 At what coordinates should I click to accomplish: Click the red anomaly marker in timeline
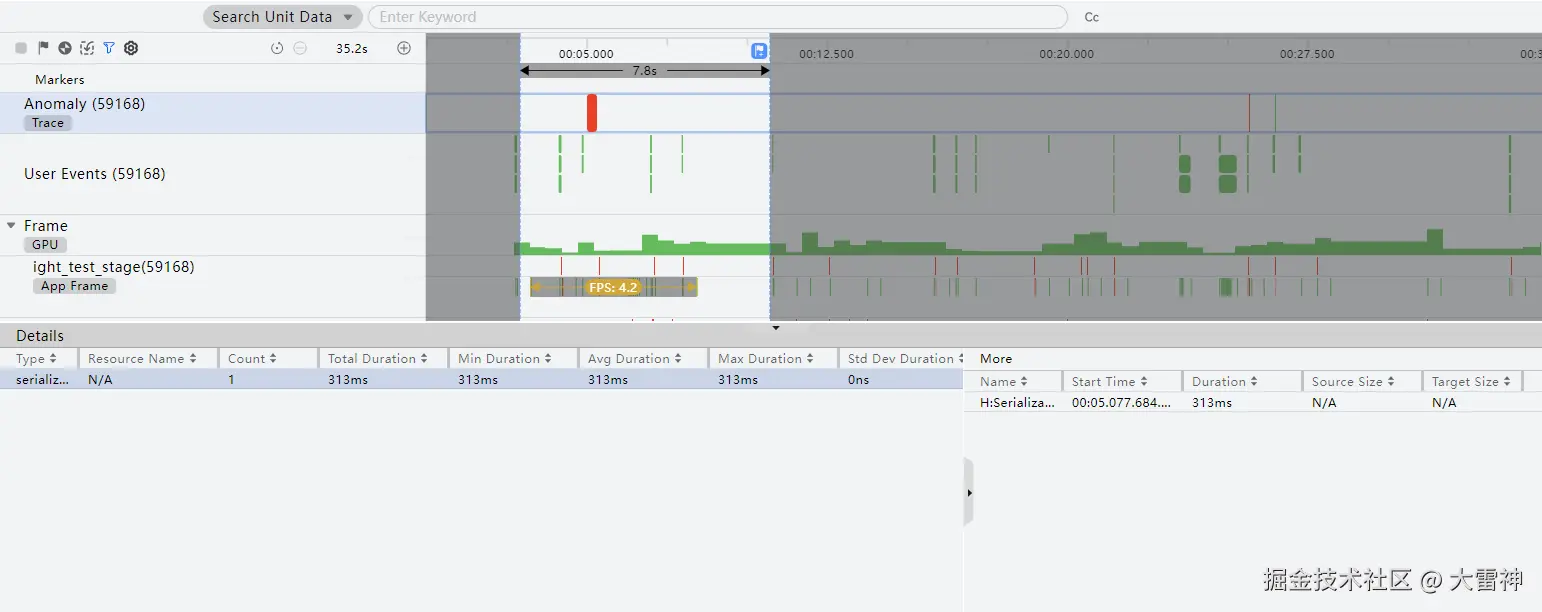tap(592, 113)
